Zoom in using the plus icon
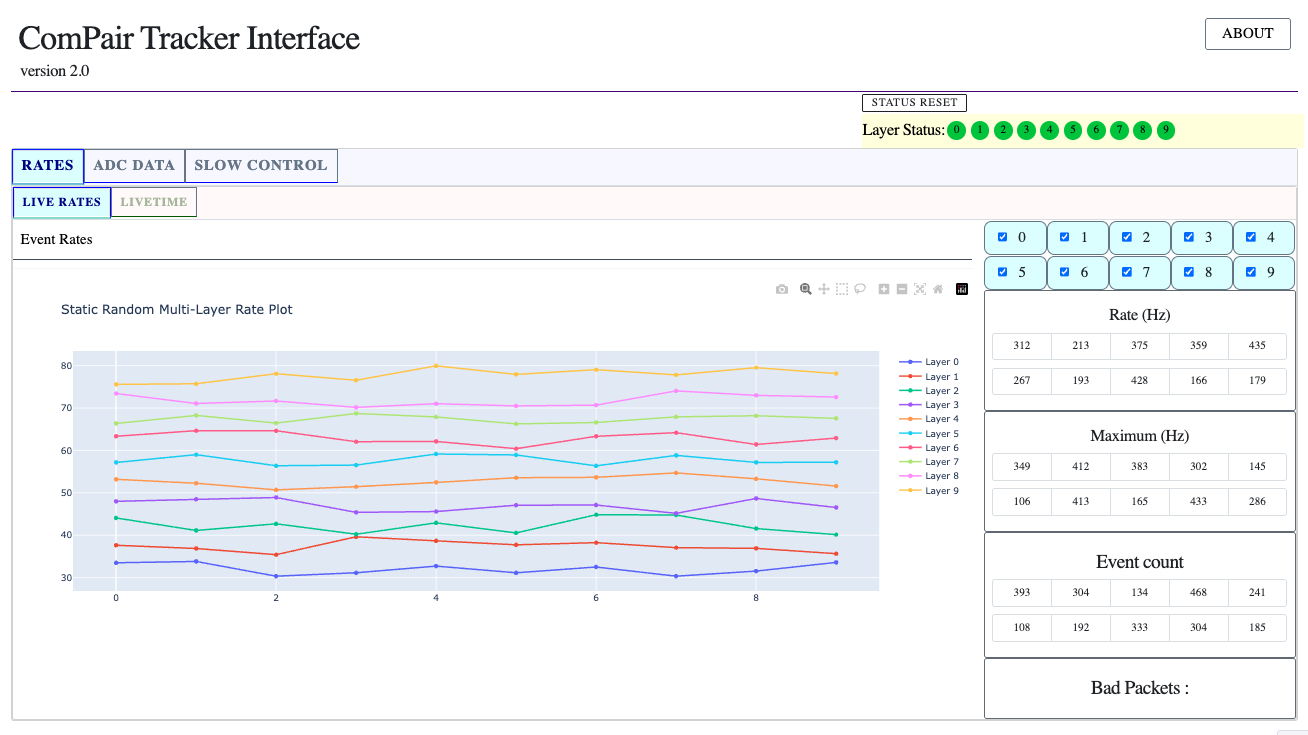This screenshot has height=735, width=1308. [884, 289]
